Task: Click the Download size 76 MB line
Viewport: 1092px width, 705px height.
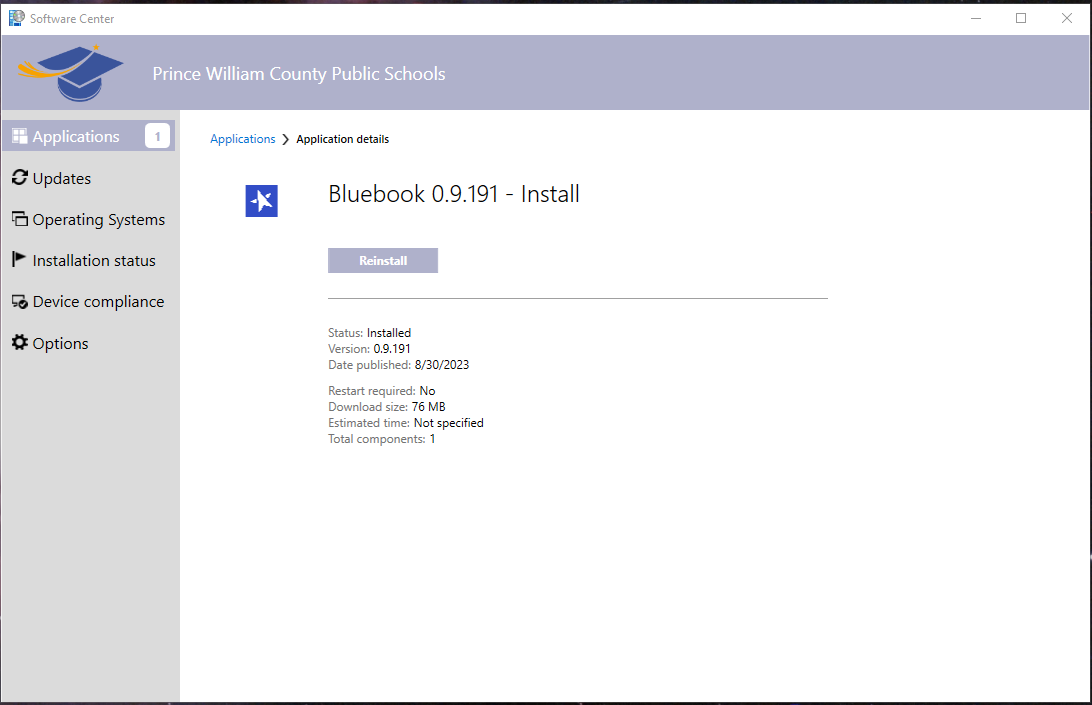Action: coord(387,407)
